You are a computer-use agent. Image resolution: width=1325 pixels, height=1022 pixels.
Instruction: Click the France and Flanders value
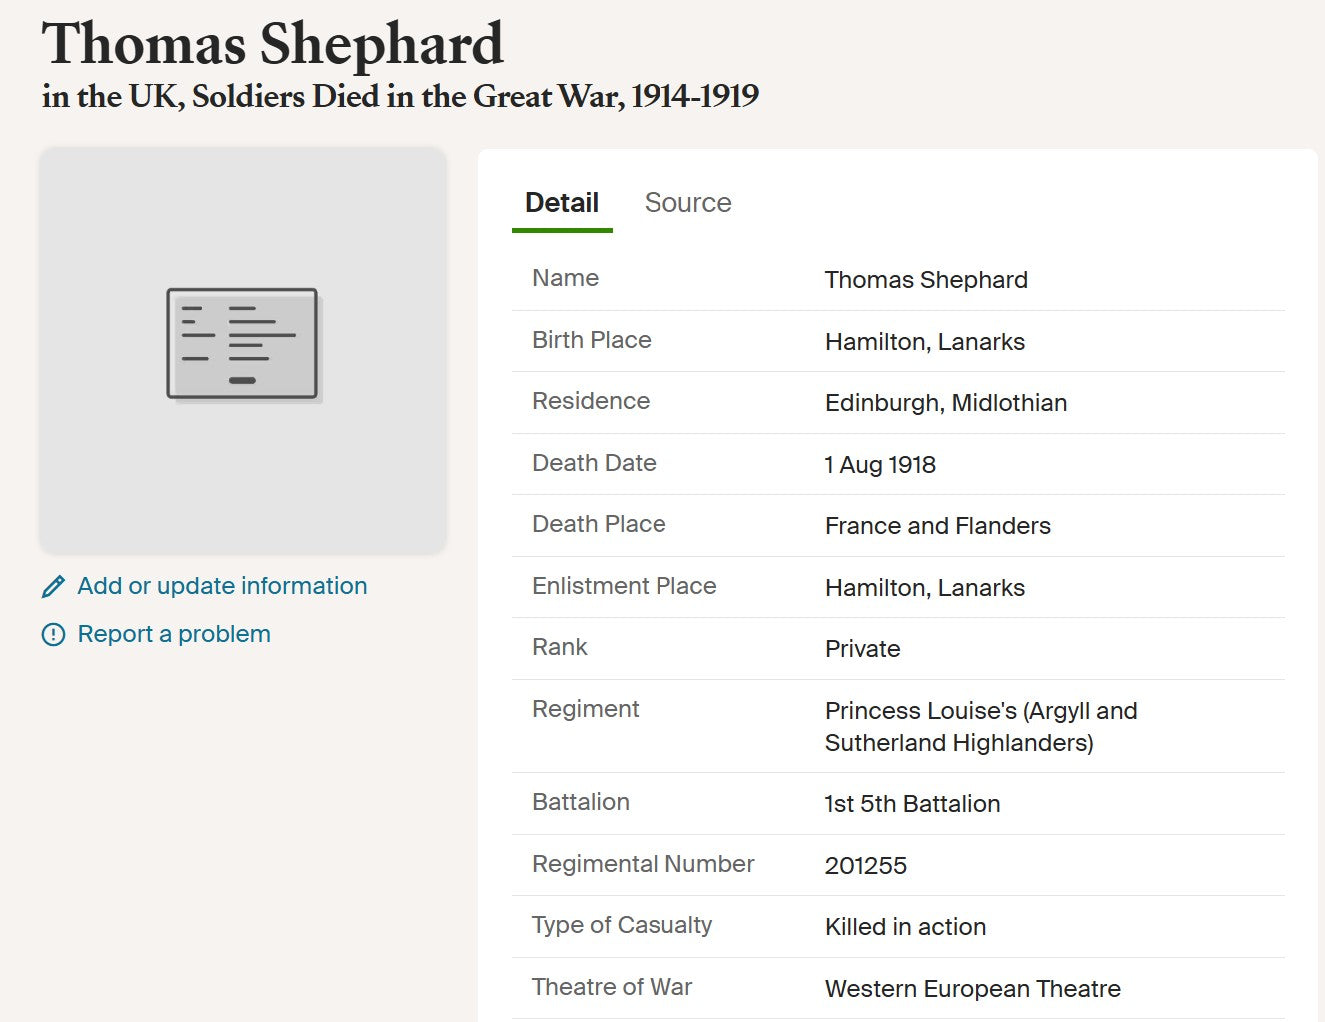point(938,526)
